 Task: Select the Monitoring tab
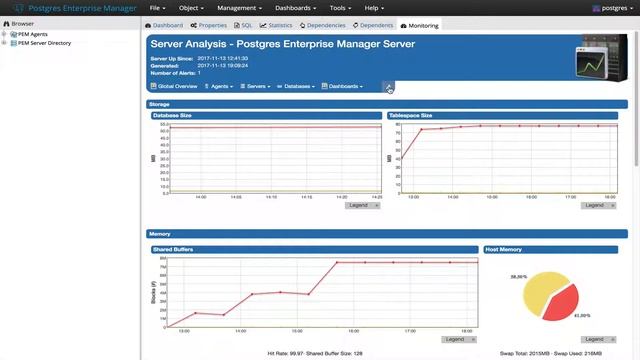point(420,25)
